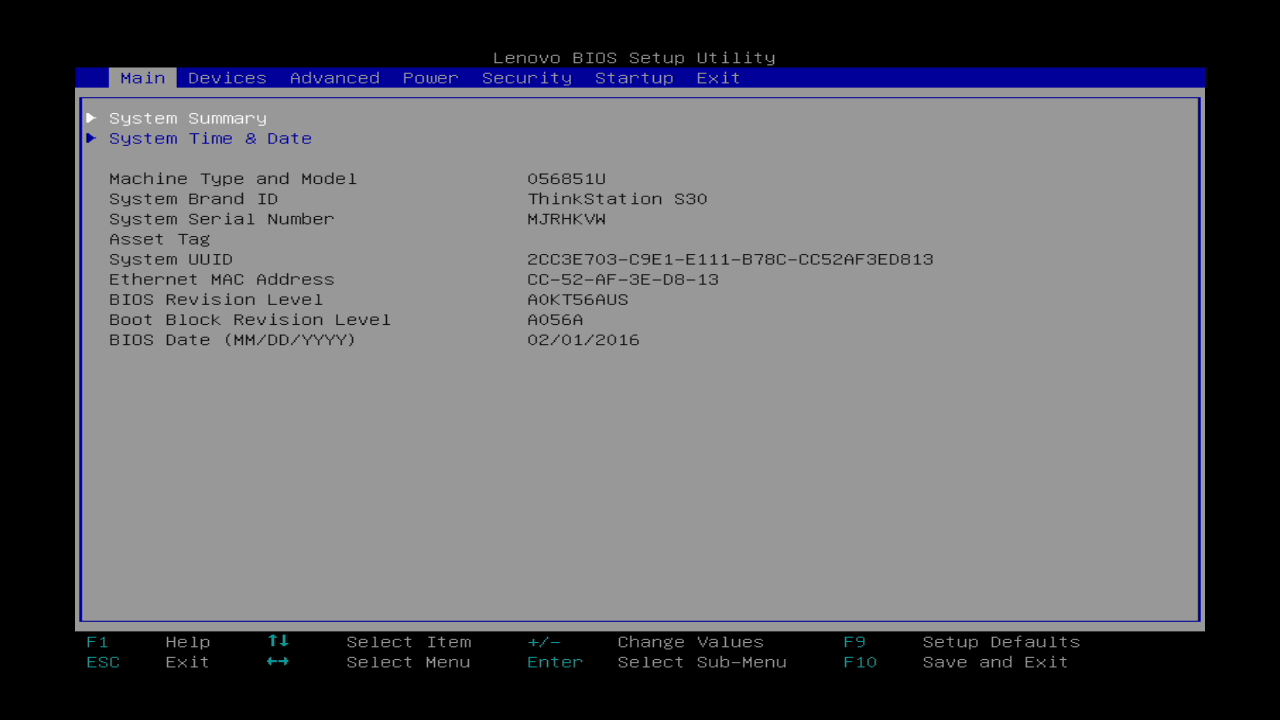Select the System Brand ID label

pyautogui.click(x=193, y=199)
